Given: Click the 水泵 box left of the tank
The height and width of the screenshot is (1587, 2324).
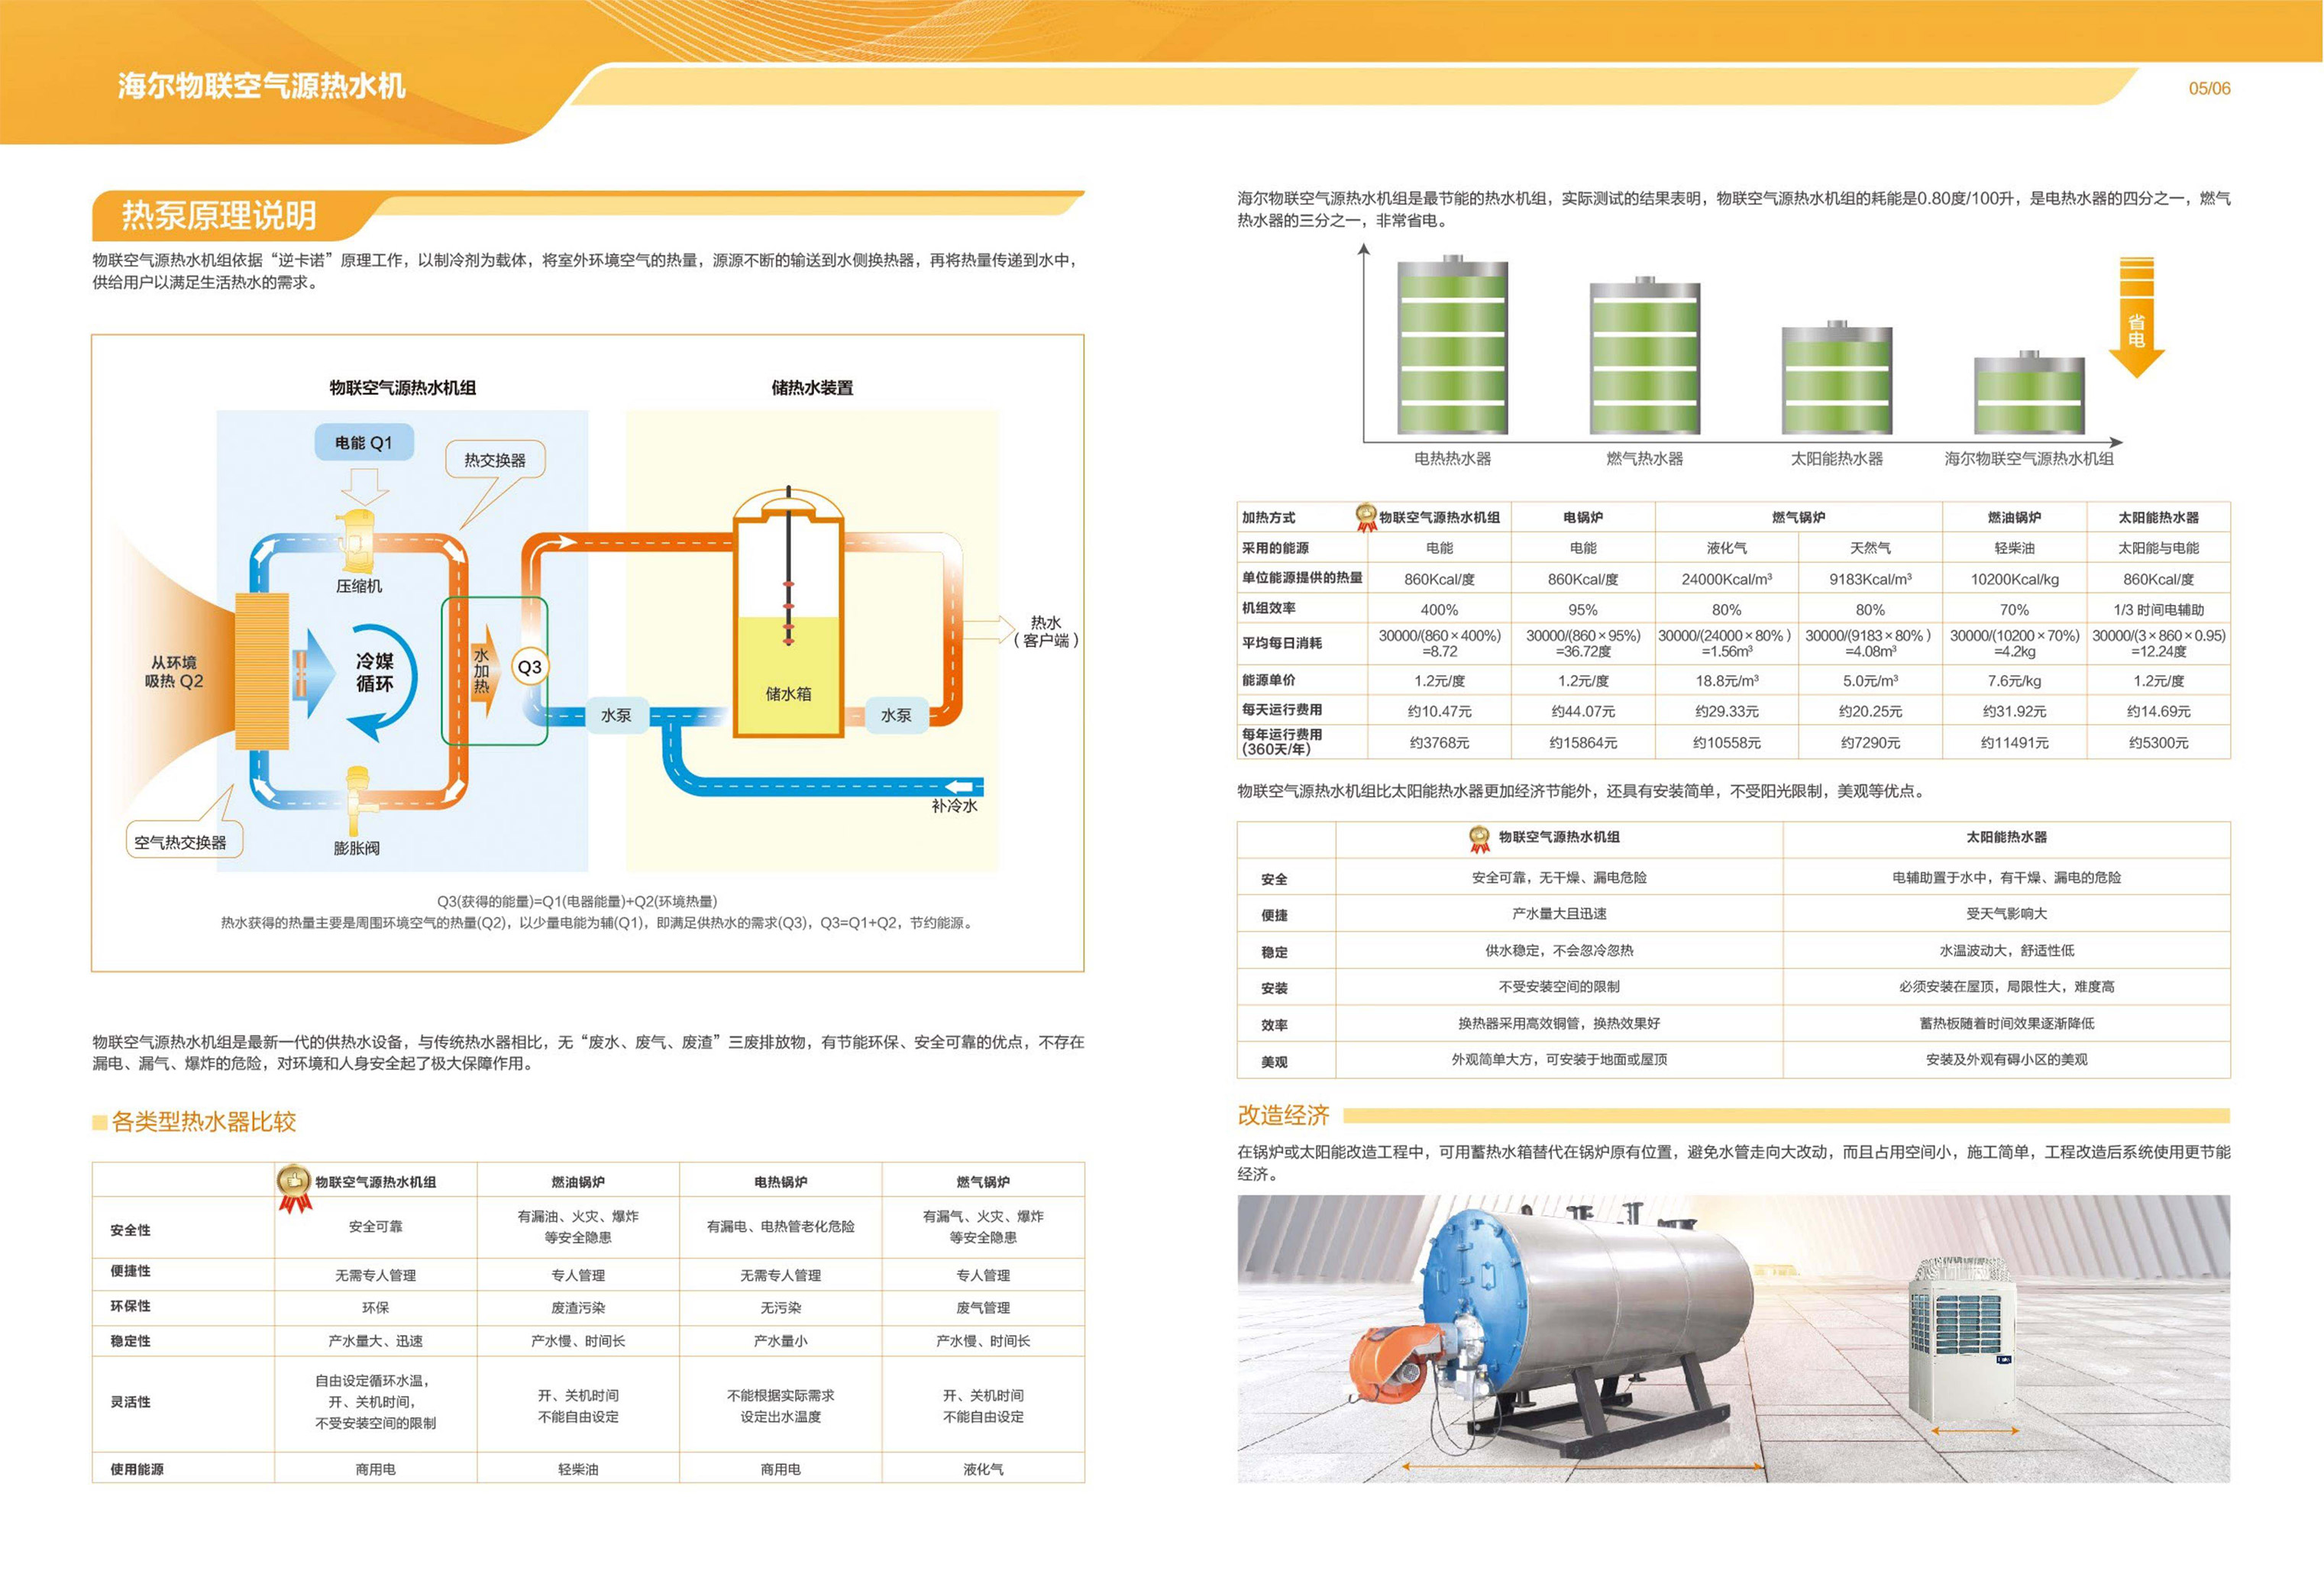Looking at the screenshot, I should coord(616,715).
